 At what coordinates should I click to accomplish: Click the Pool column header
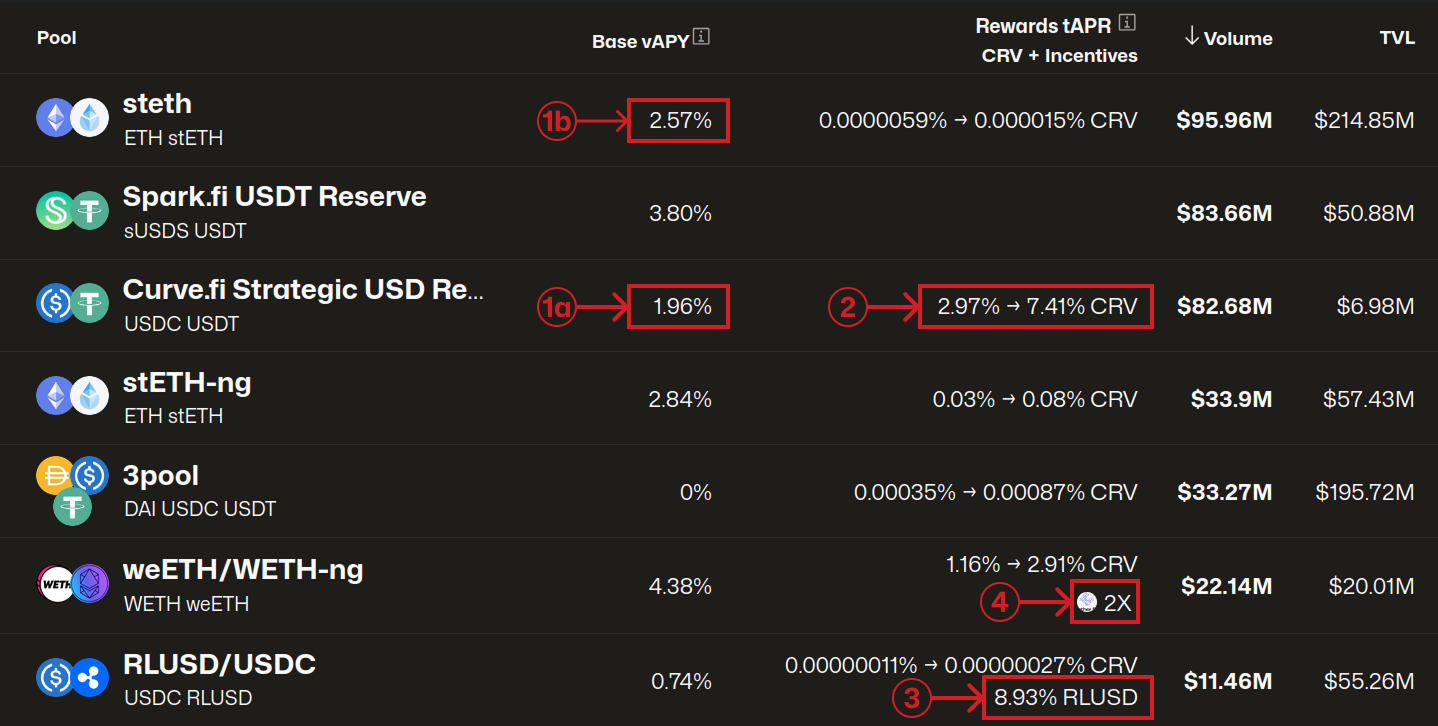tap(57, 38)
